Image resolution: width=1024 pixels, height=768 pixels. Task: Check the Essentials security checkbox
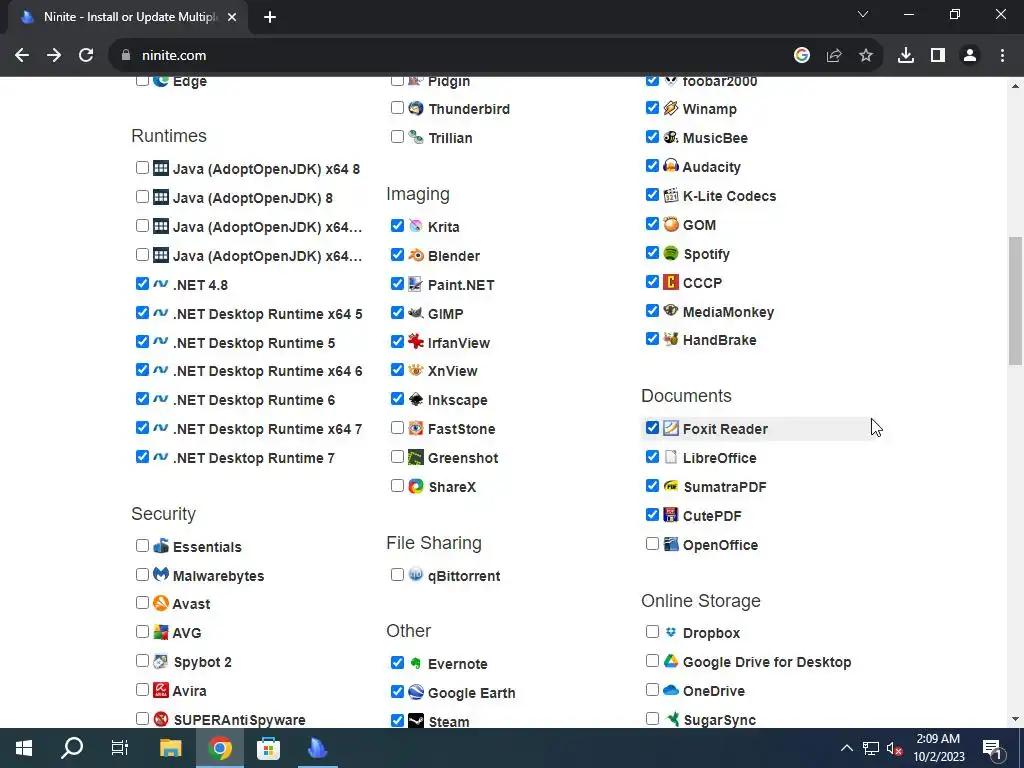tap(142, 545)
